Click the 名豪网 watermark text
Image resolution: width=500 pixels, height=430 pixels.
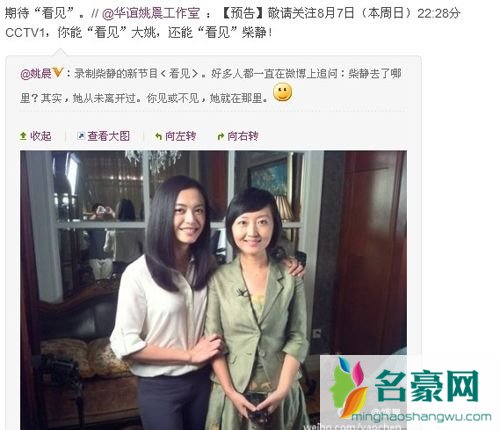427,386
